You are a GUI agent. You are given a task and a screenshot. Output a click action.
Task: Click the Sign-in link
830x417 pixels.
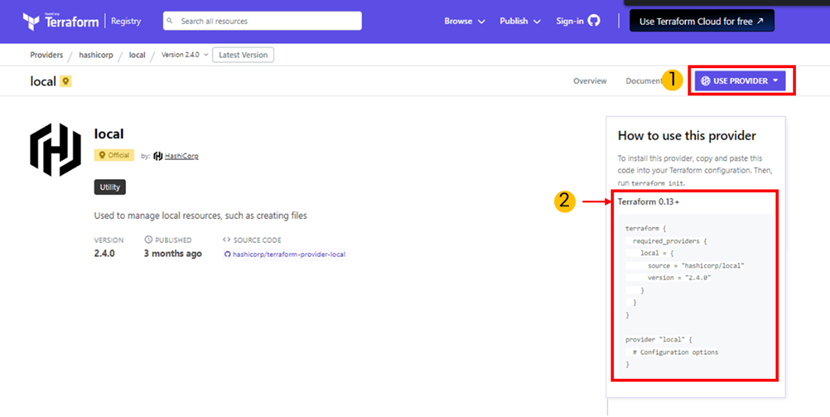pos(570,21)
